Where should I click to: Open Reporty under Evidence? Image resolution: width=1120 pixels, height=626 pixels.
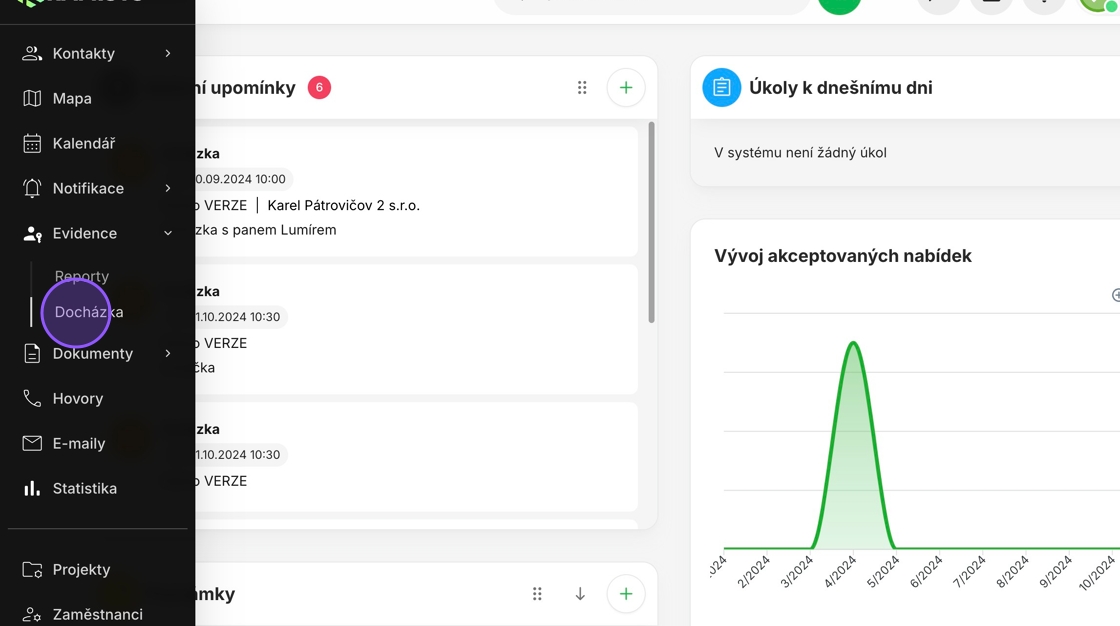tap(82, 276)
